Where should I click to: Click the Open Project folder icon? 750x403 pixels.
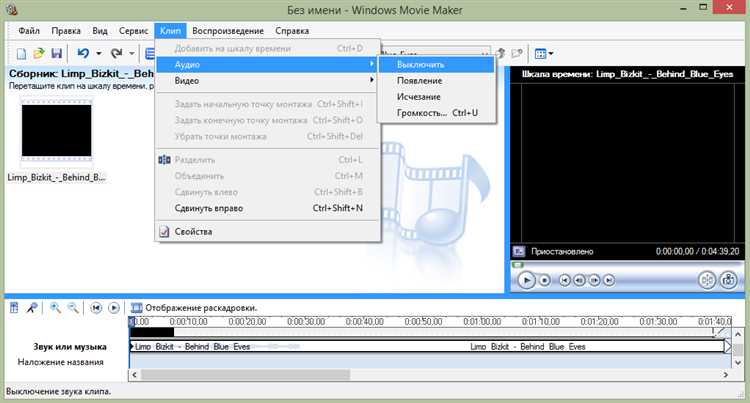coord(39,54)
